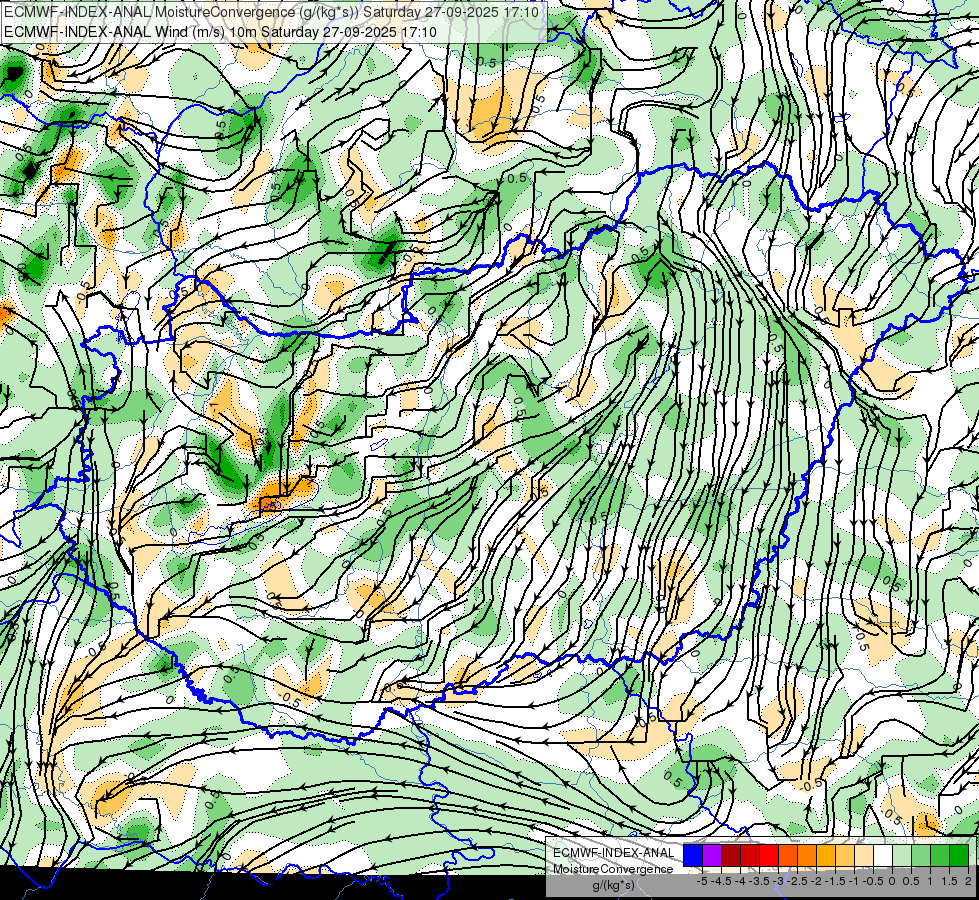This screenshot has height=900, width=979.
Task: Click the purple legend color swatch
Action: pos(712,855)
